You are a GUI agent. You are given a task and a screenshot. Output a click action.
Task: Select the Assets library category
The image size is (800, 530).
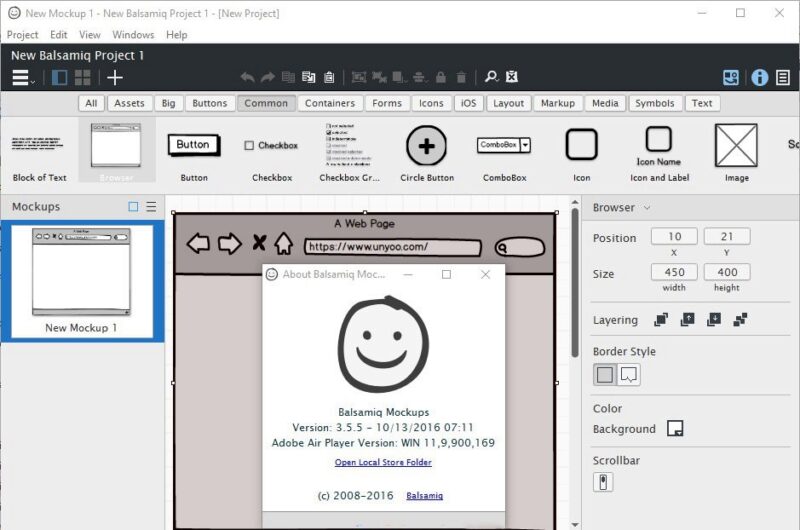[129, 103]
